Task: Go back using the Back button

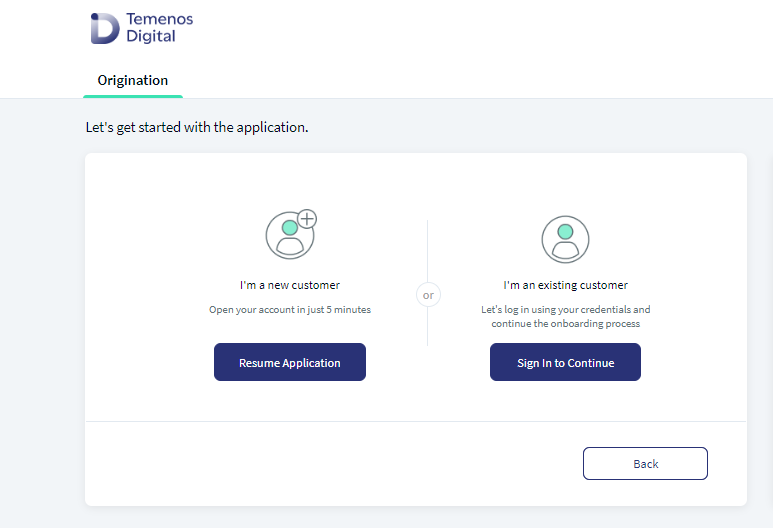Action: click(x=645, y=463)
